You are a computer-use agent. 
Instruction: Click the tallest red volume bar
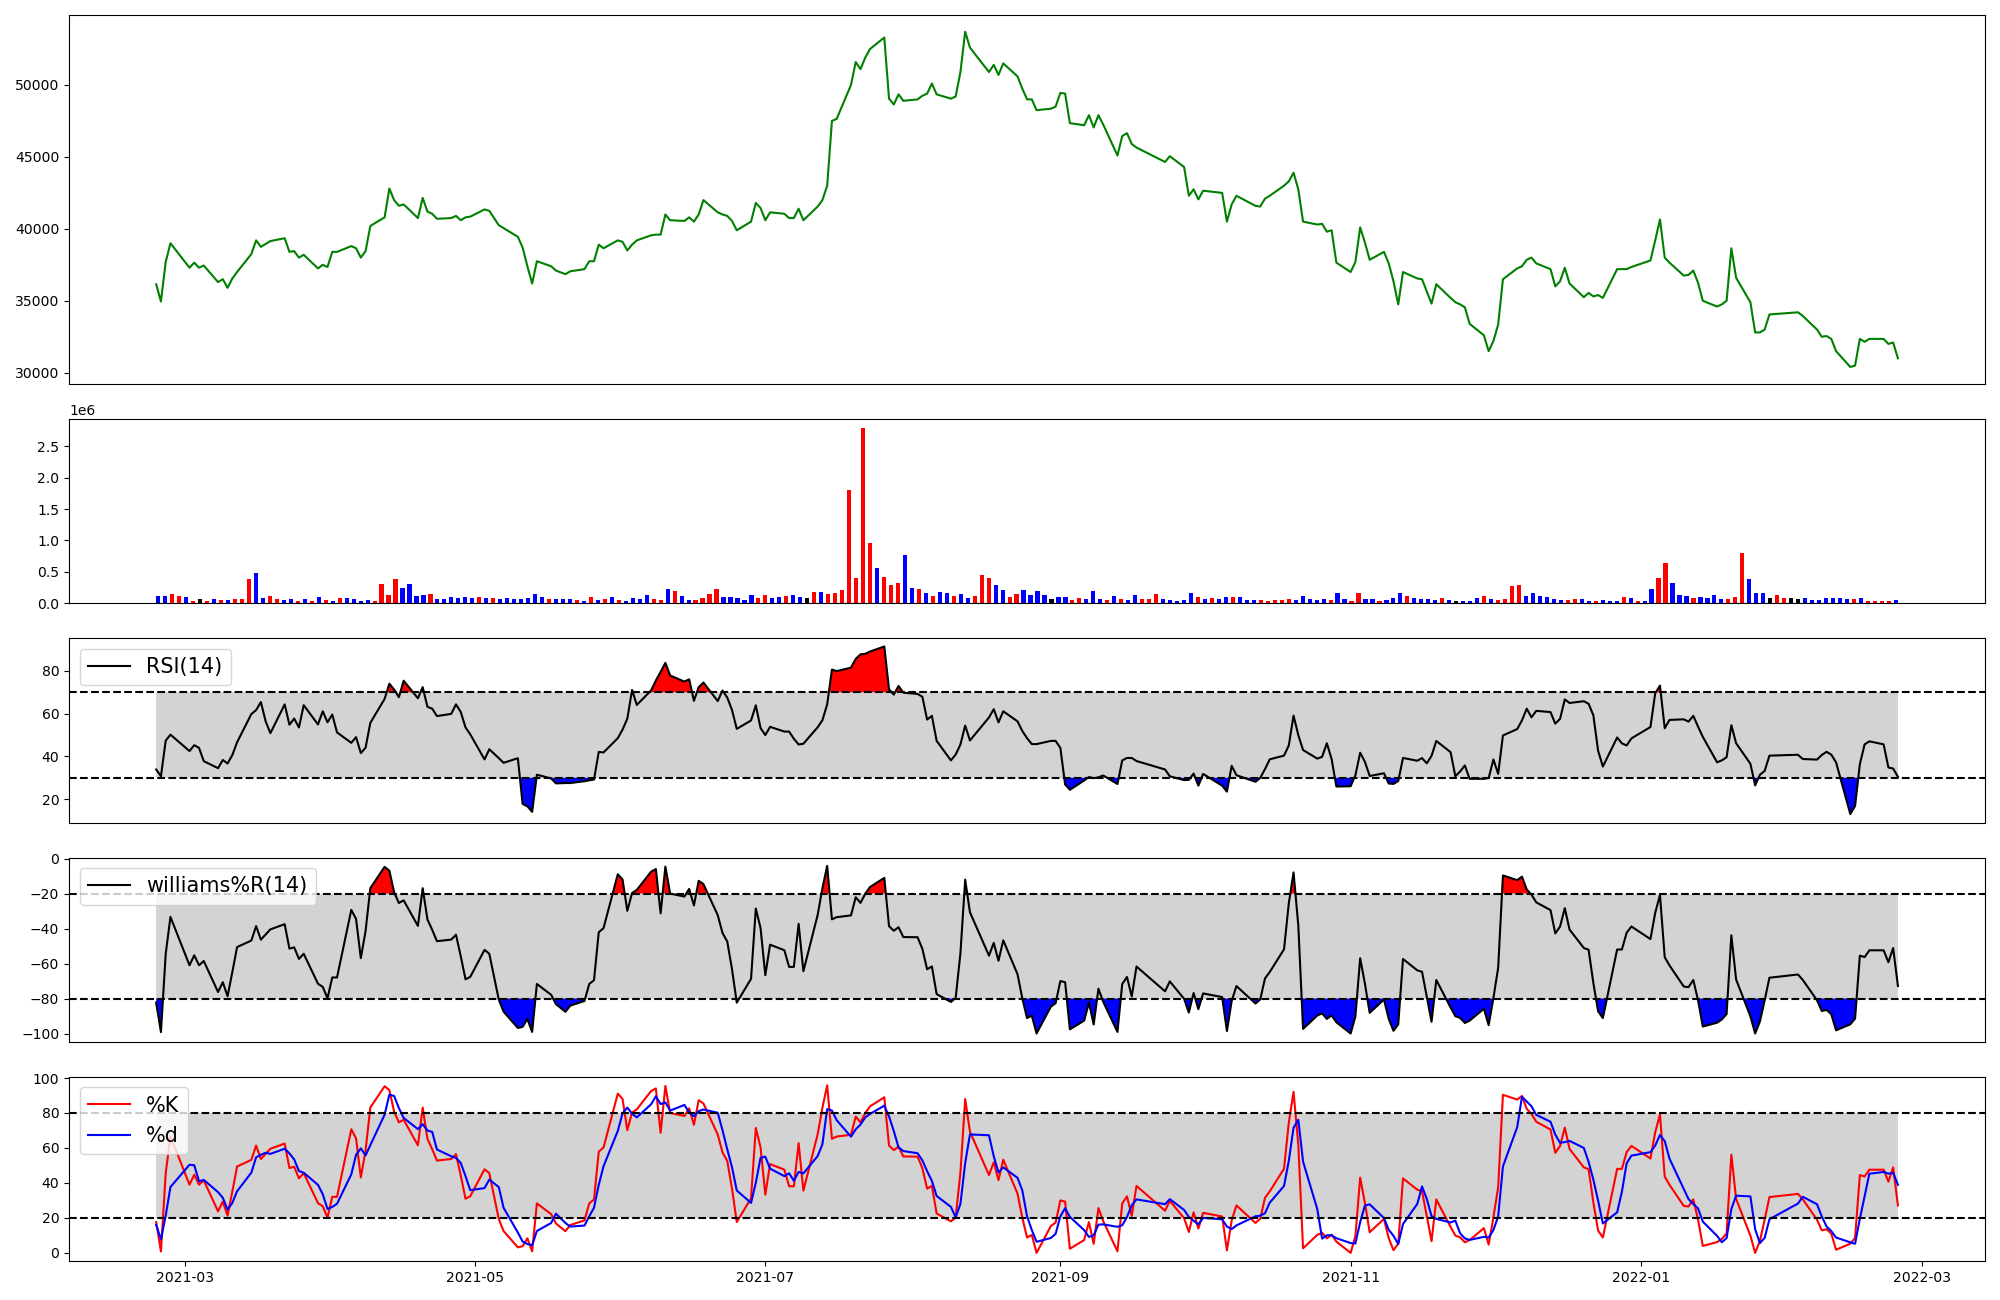[x=863, y=515]
